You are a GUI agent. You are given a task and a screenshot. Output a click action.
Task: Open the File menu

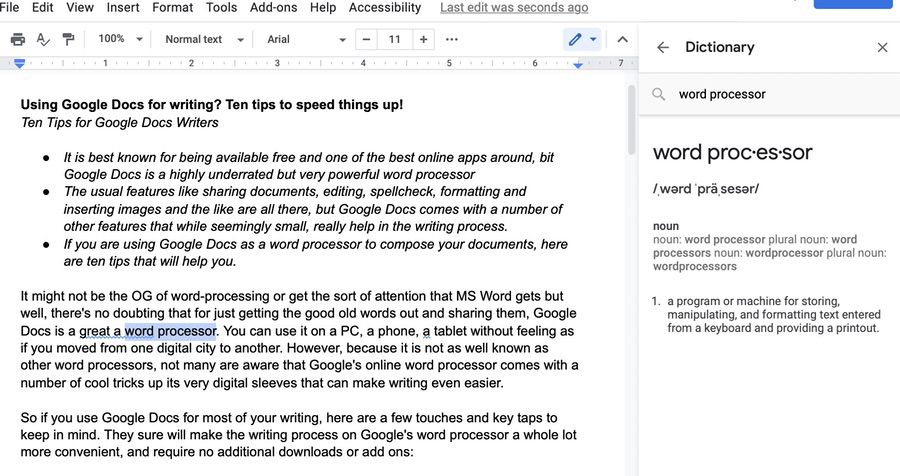(10, 7)
